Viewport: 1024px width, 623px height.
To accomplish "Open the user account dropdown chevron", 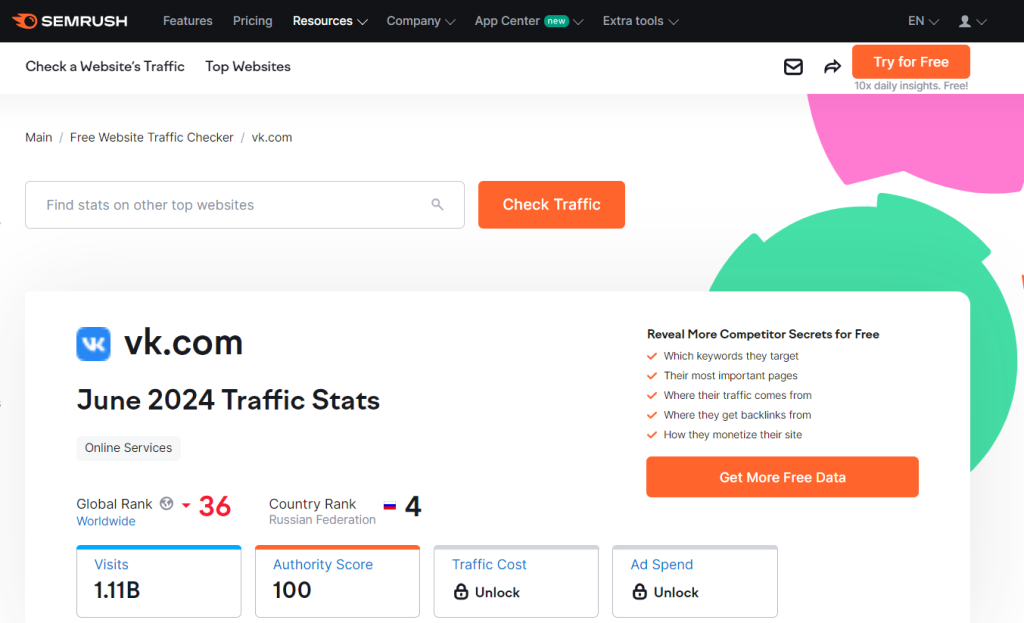I will point(981,22).
